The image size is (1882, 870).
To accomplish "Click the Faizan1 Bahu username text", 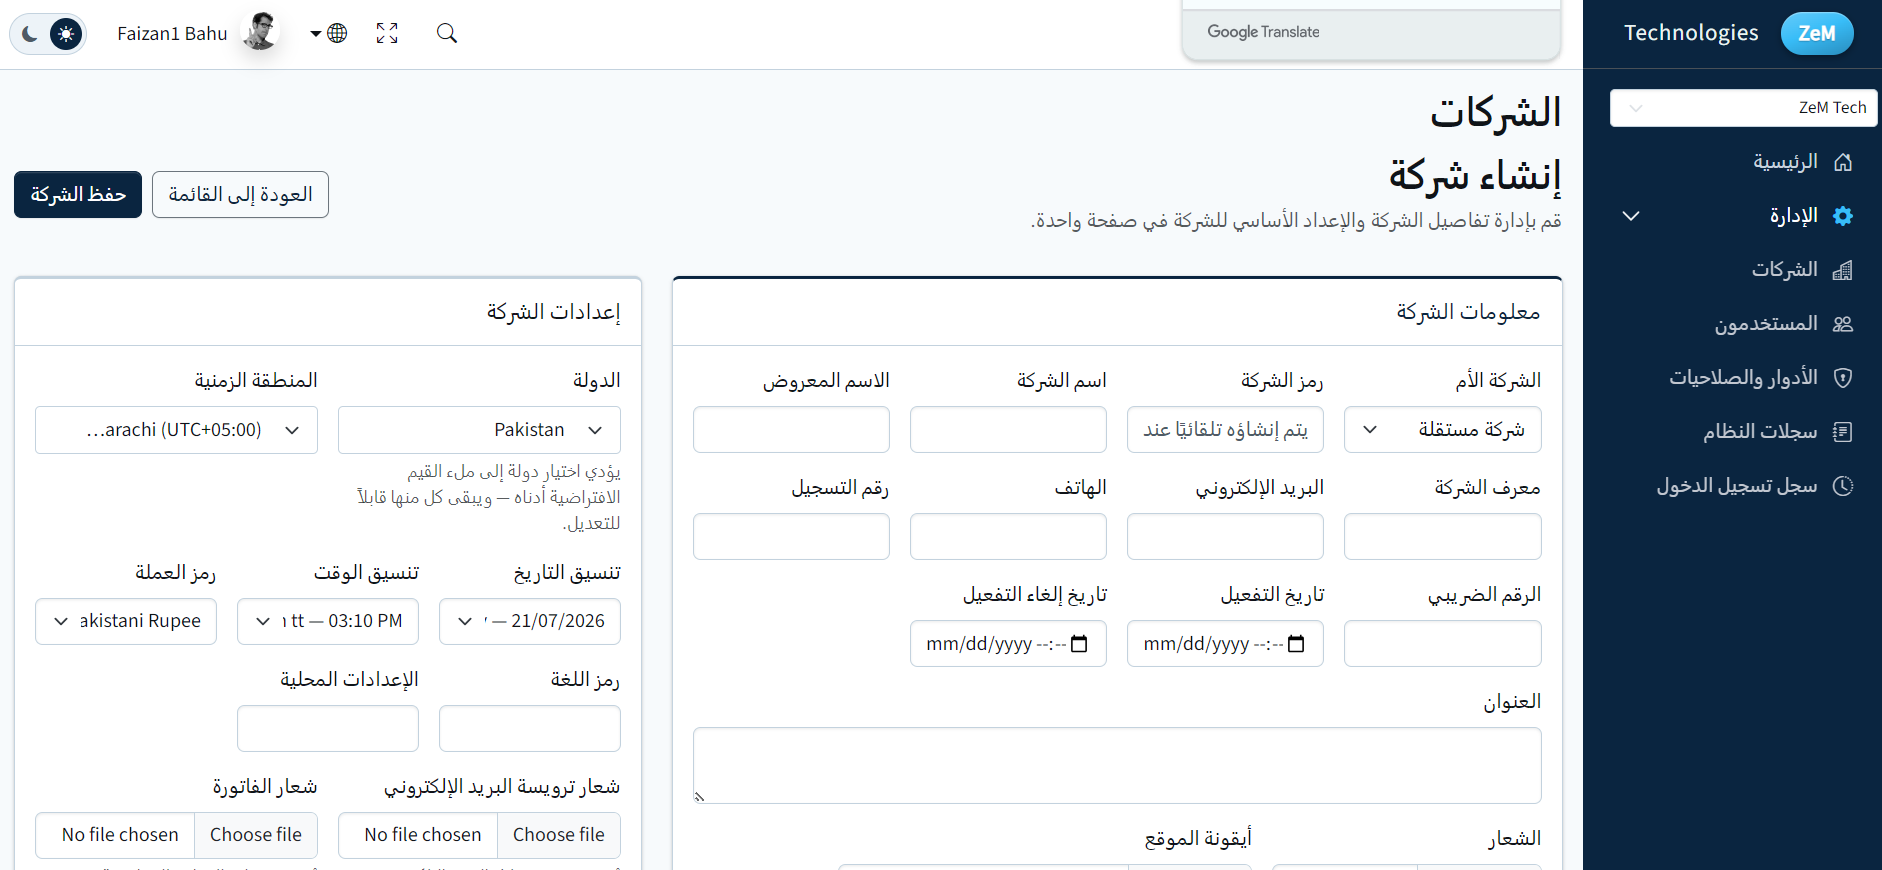I will [x=172, y=34].
